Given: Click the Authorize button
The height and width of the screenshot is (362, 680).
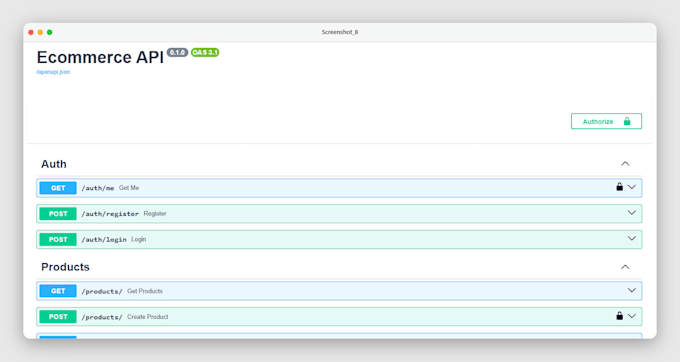Looking at the screenshot, I should 606,121.
